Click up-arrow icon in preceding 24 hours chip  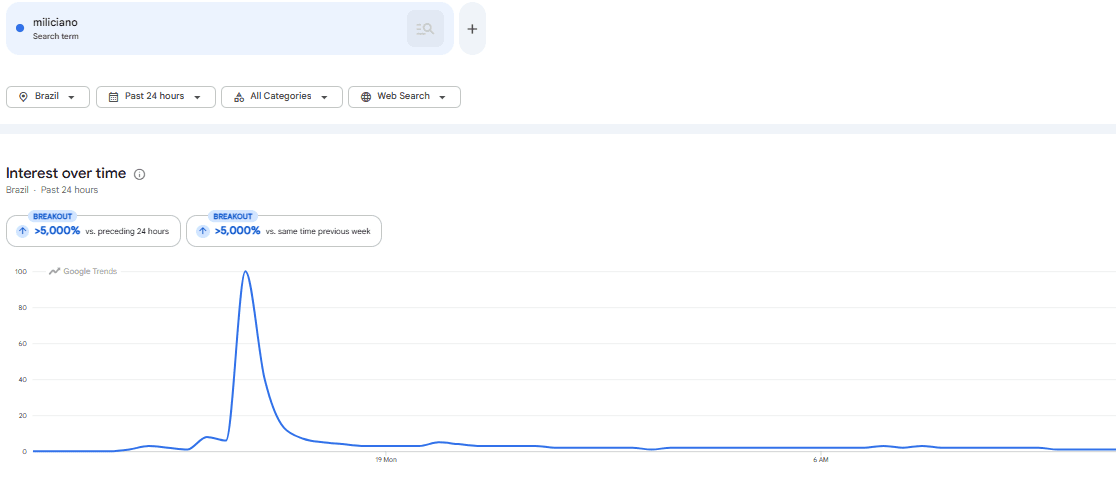pos(23,231)
